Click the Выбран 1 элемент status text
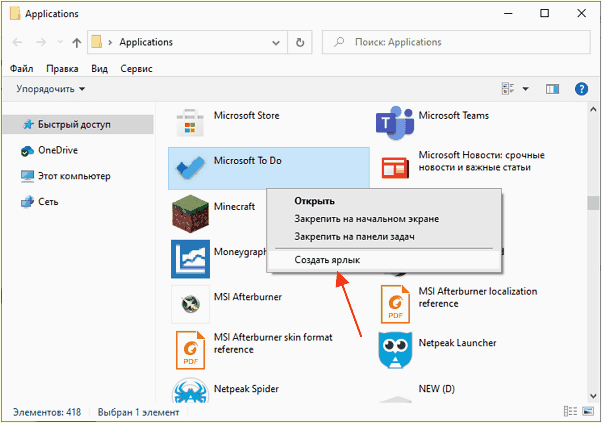The width and height of the screenshot is (602, 423). [138, 412]
